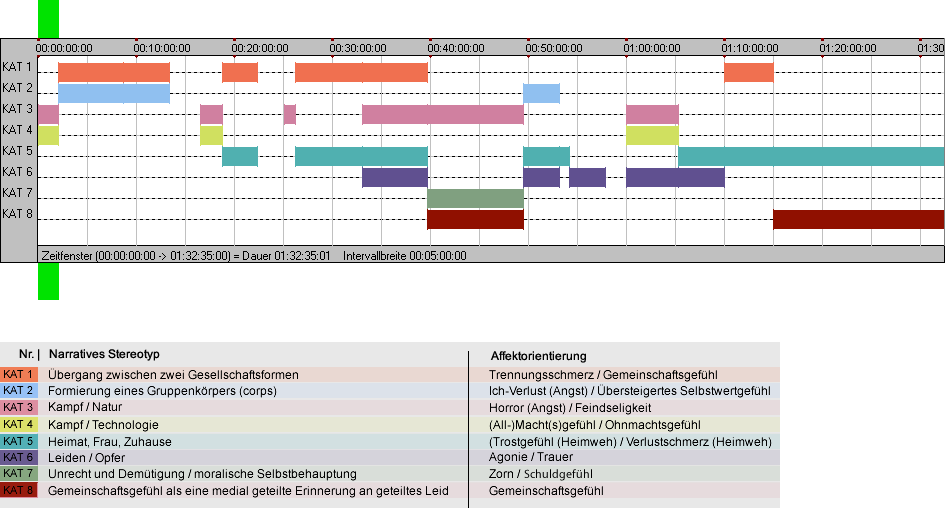Click the orange KAT 1 swatch in the legend
945x530 pixels.
19,374
